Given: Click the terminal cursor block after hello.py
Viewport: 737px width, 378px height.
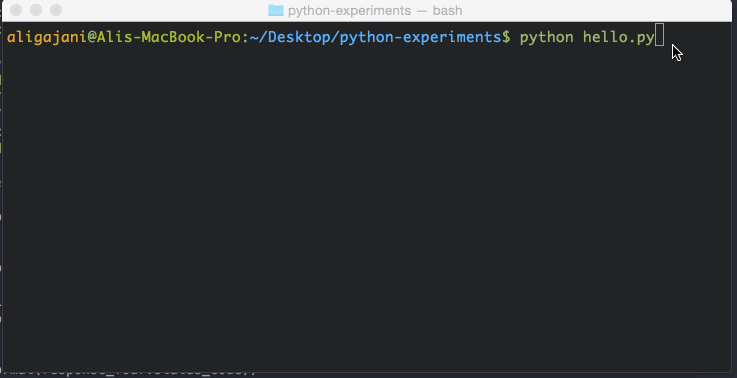Looking at the screenshot, I should [659, 35].
